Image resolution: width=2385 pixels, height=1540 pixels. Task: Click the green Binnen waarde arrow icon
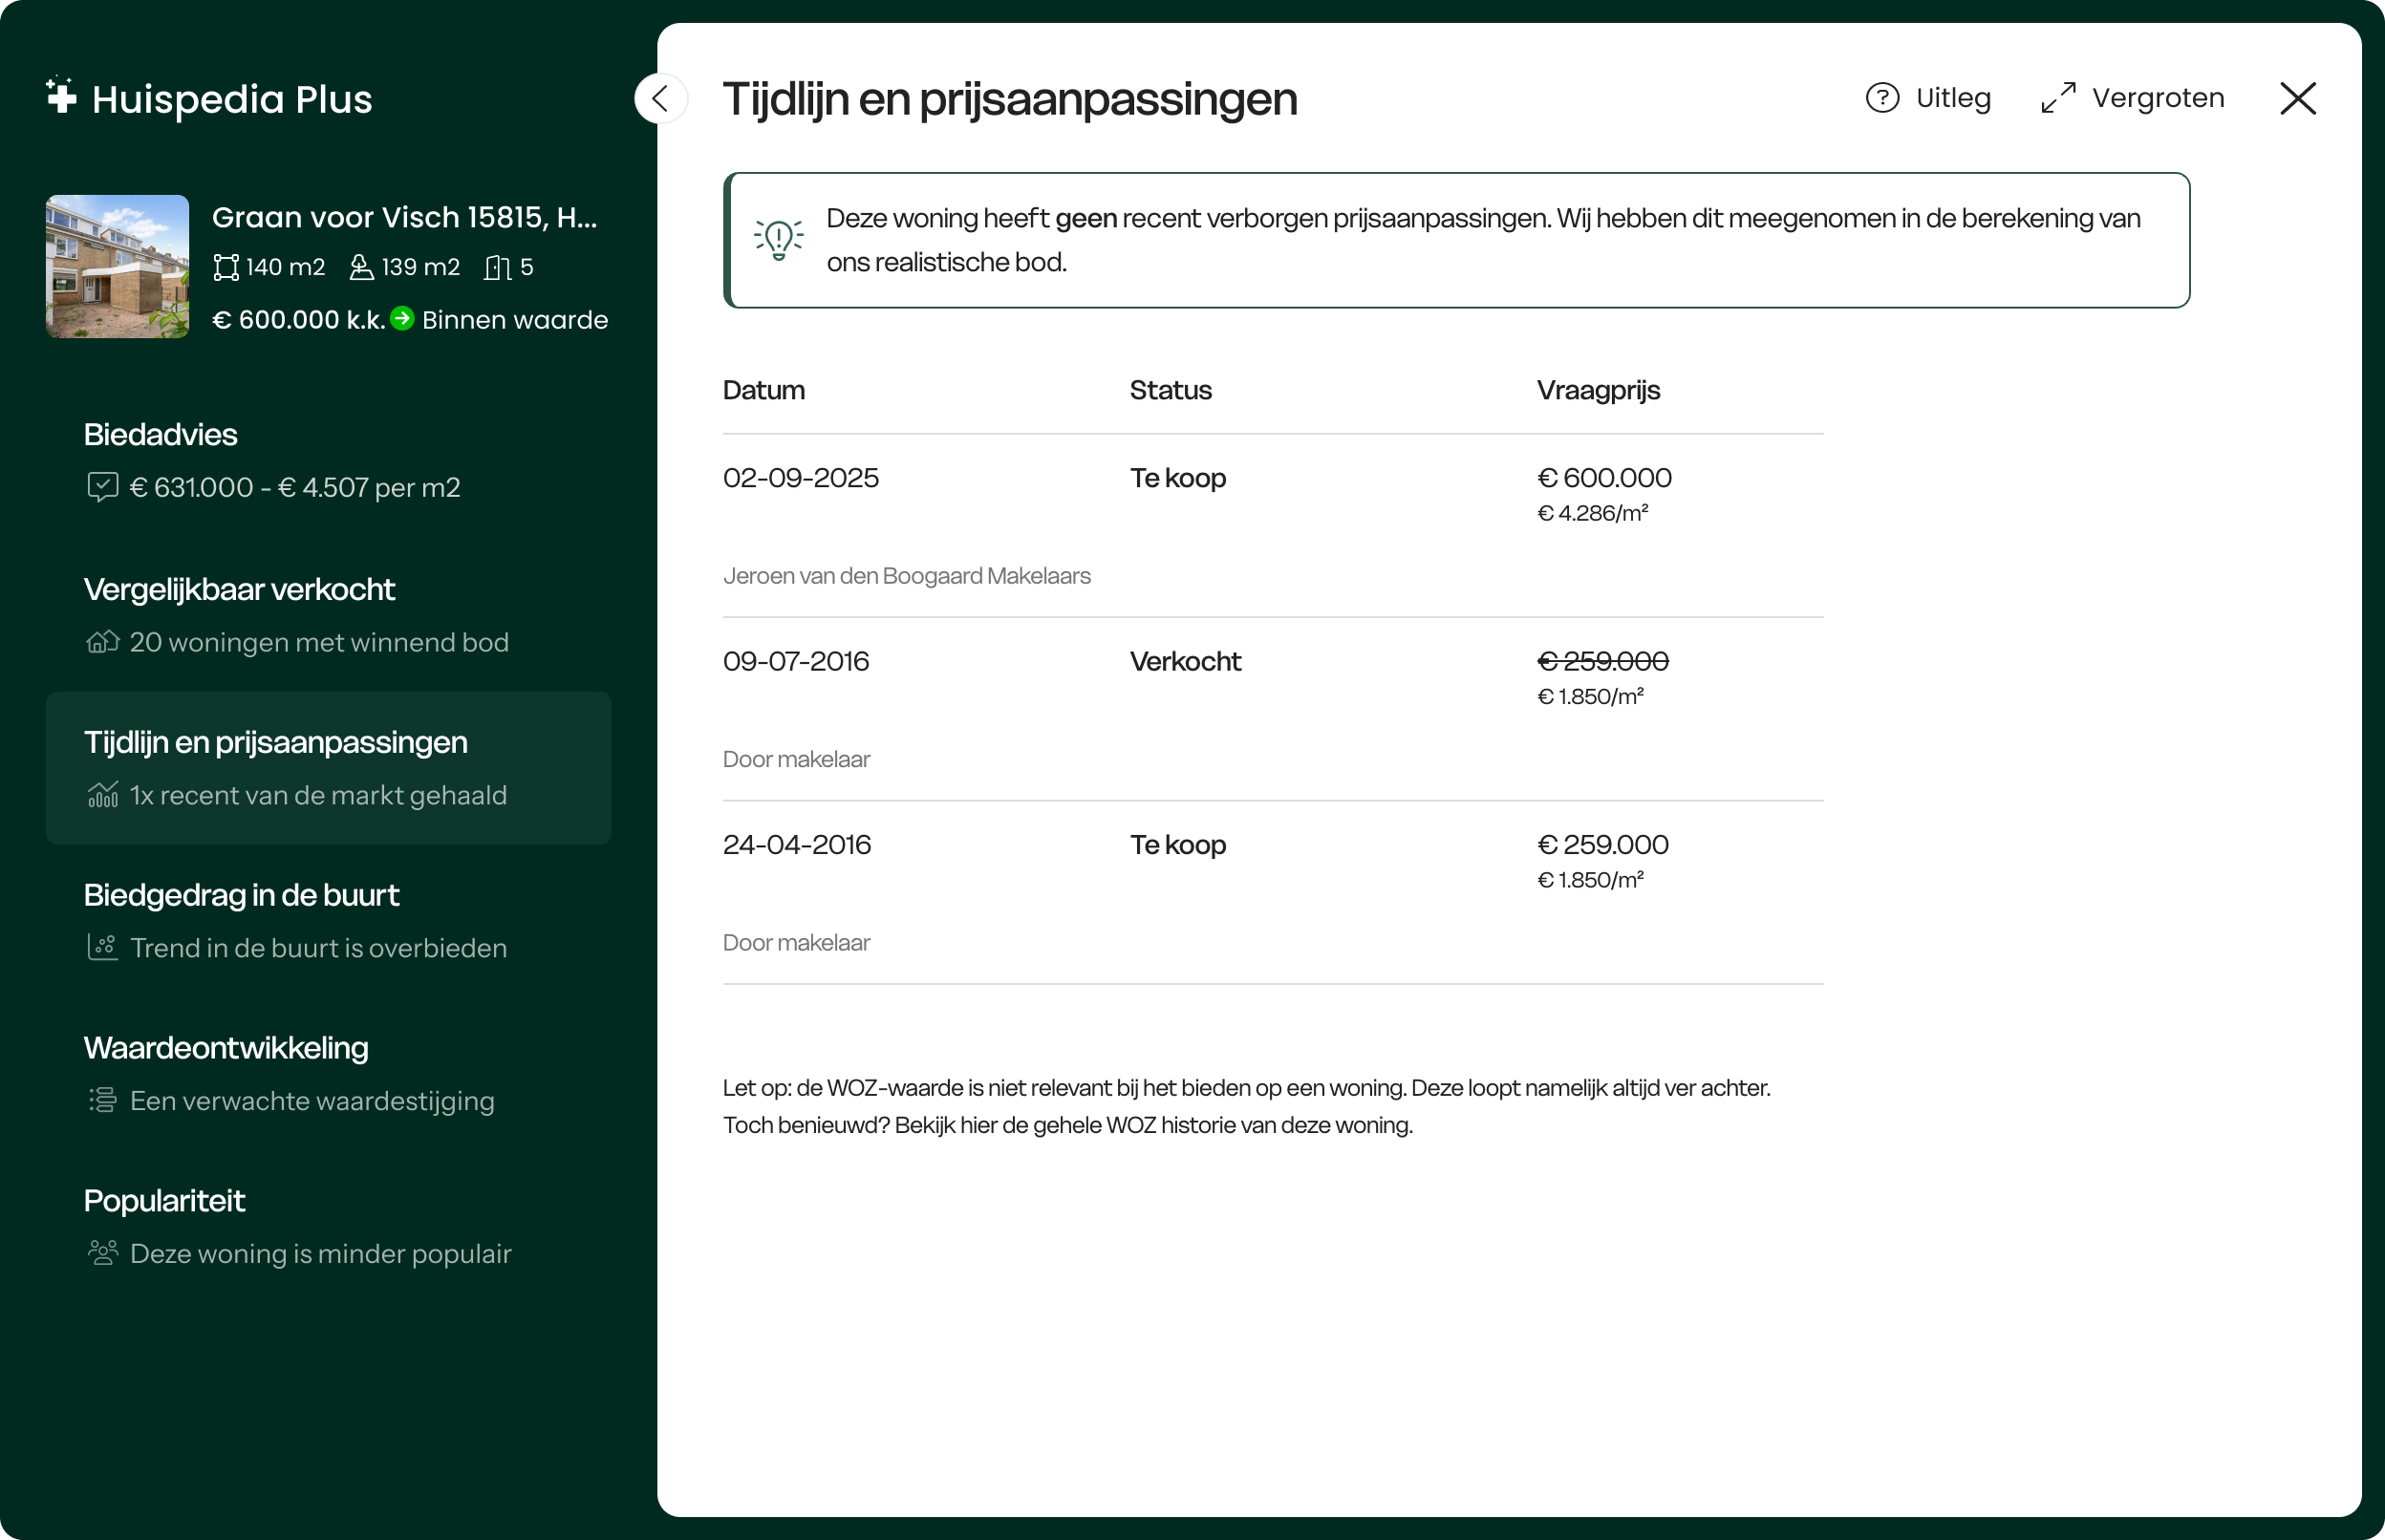(x=402, y=319)
